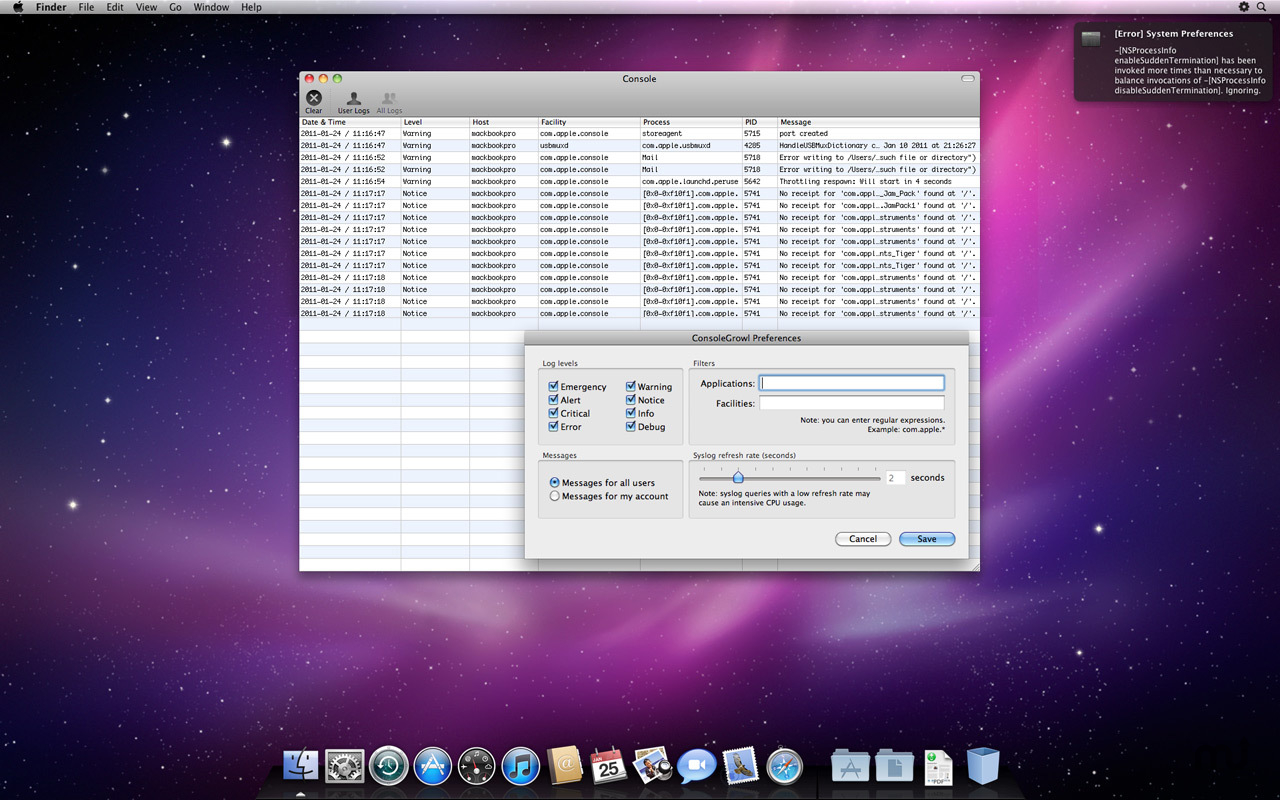This screenshot has height=800, width=1280.
Task: Save the ConsoleGrowl preferences
Action: tap(927, 539)
